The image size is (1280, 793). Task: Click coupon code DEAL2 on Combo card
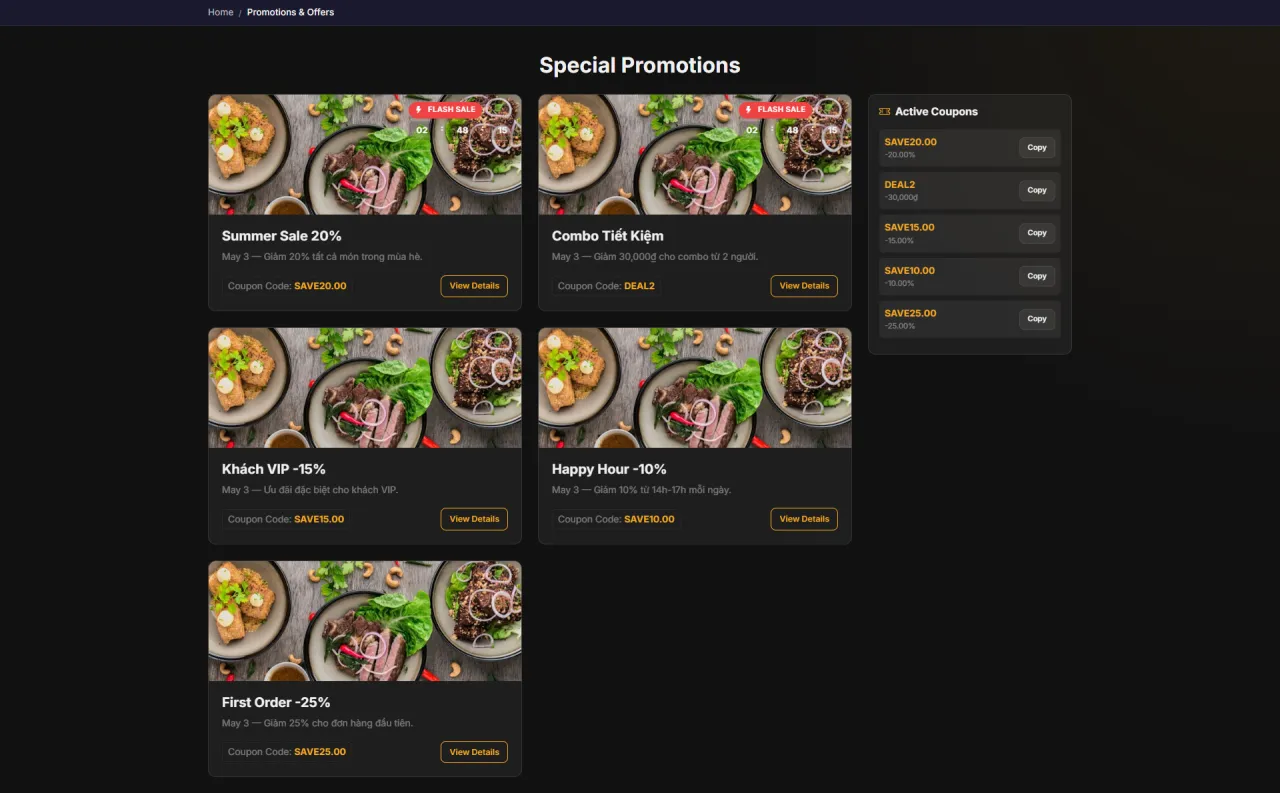(639, 286)
